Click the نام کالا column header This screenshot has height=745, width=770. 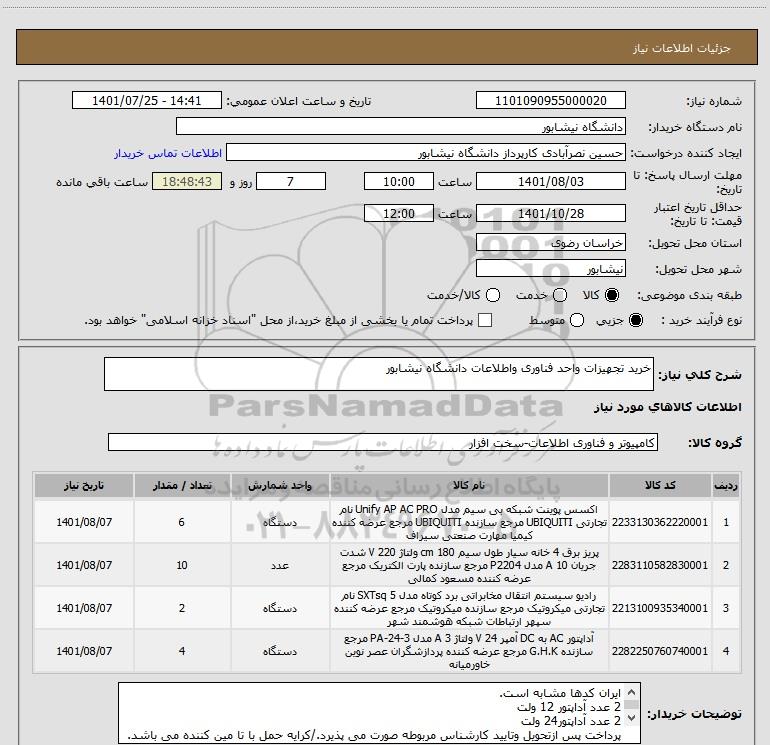pyautogui.click(x=469, y=486)
